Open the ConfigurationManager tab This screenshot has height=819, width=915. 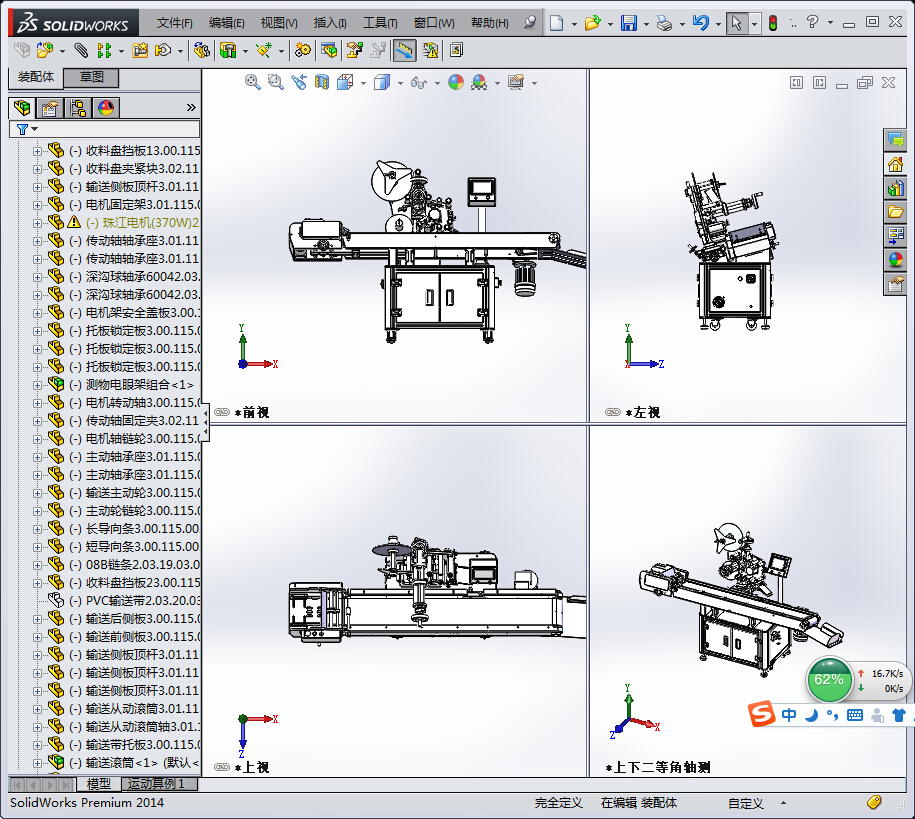(78, 108)
